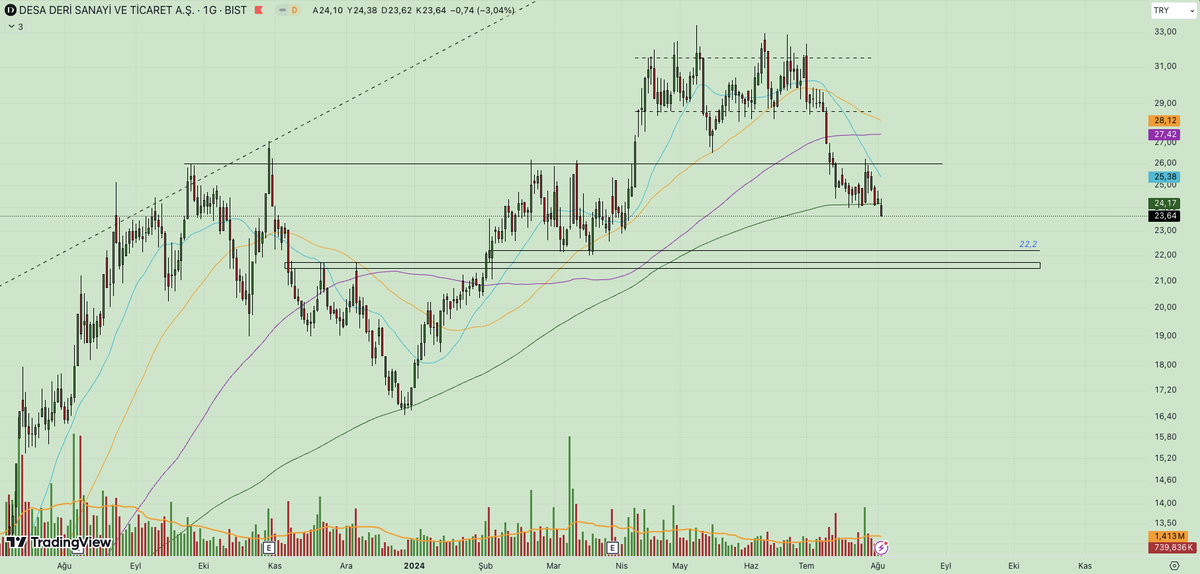Click the red flag icon beside BIST
This screenshot has height=574, width=1200.
(x=259, y=10)
